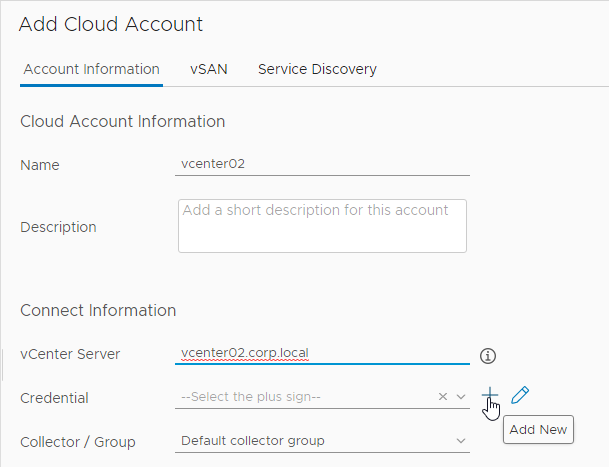Clear the Credential selection with the X

tap(443, 397)
